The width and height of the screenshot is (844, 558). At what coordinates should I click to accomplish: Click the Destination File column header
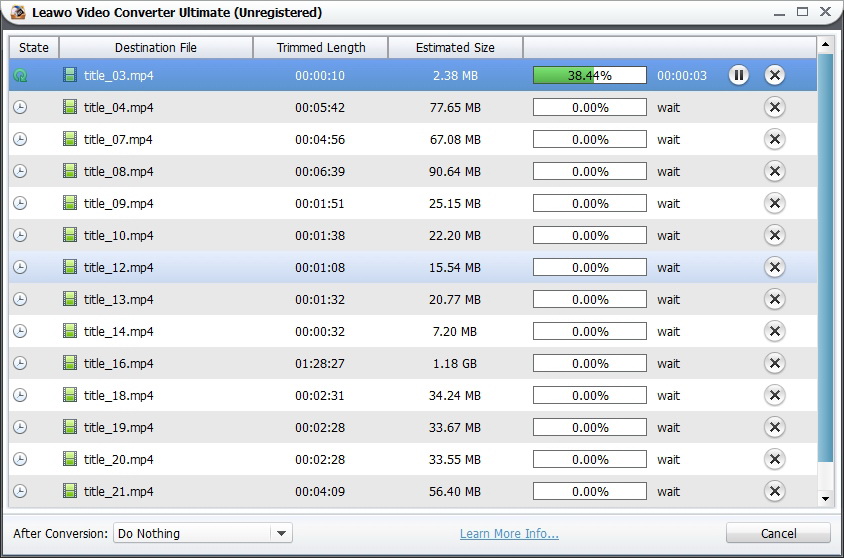click(156, 47)
